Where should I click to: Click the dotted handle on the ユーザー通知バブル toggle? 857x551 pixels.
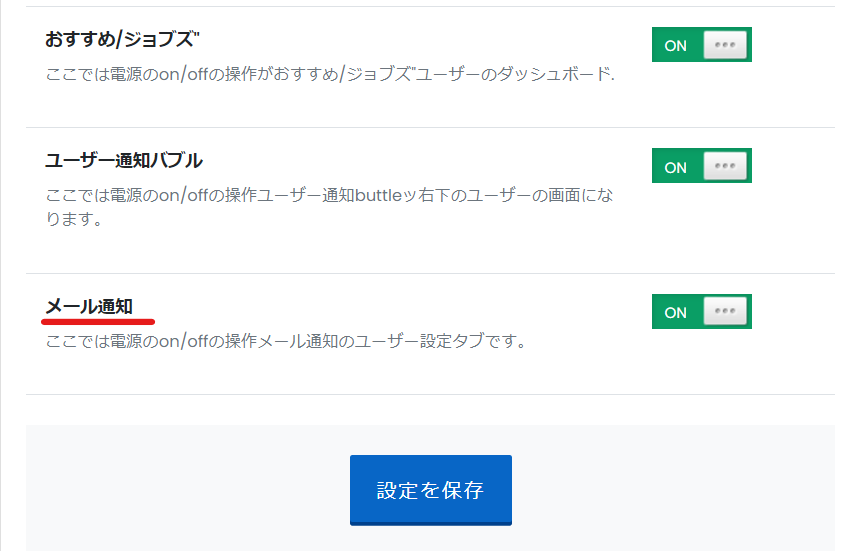pyautogui.click(x=725, y=166)
